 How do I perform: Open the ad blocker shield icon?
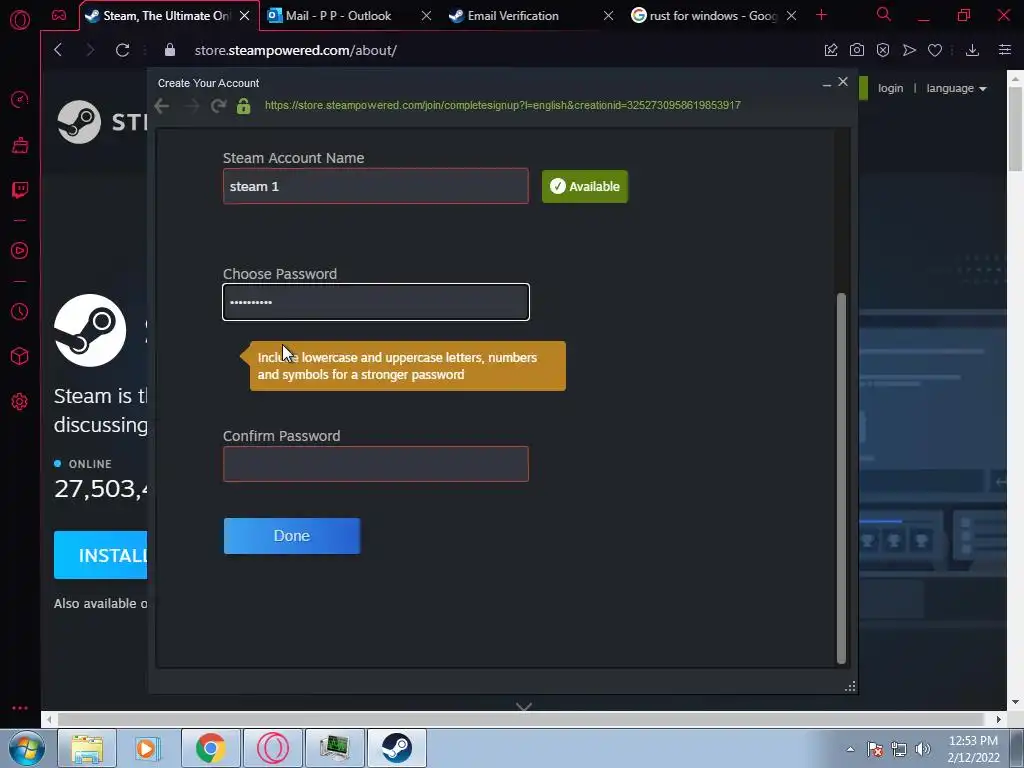click(883, 50)
